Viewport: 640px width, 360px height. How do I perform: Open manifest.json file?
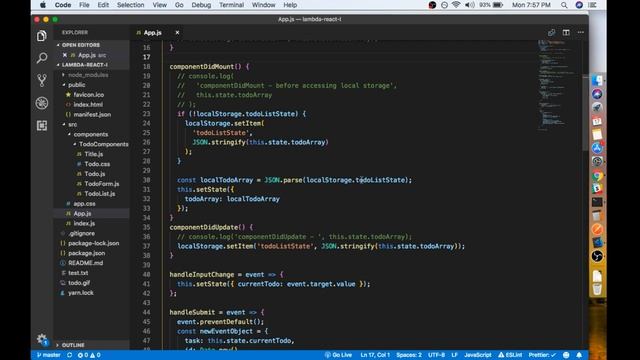[92, 115]
